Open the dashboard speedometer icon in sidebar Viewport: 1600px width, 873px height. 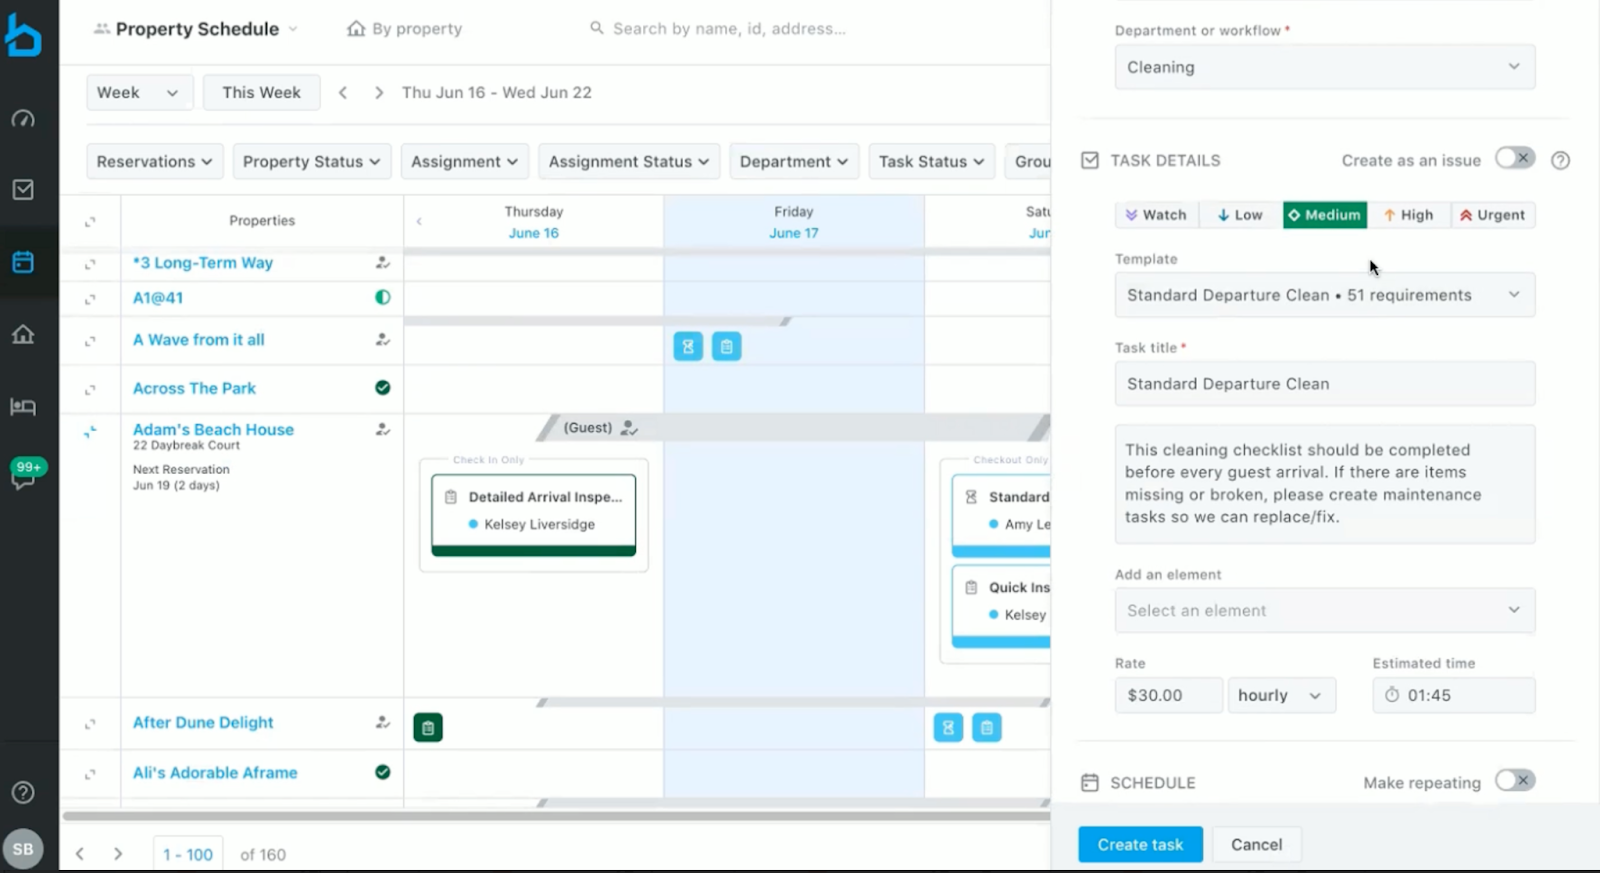[23, 119]
